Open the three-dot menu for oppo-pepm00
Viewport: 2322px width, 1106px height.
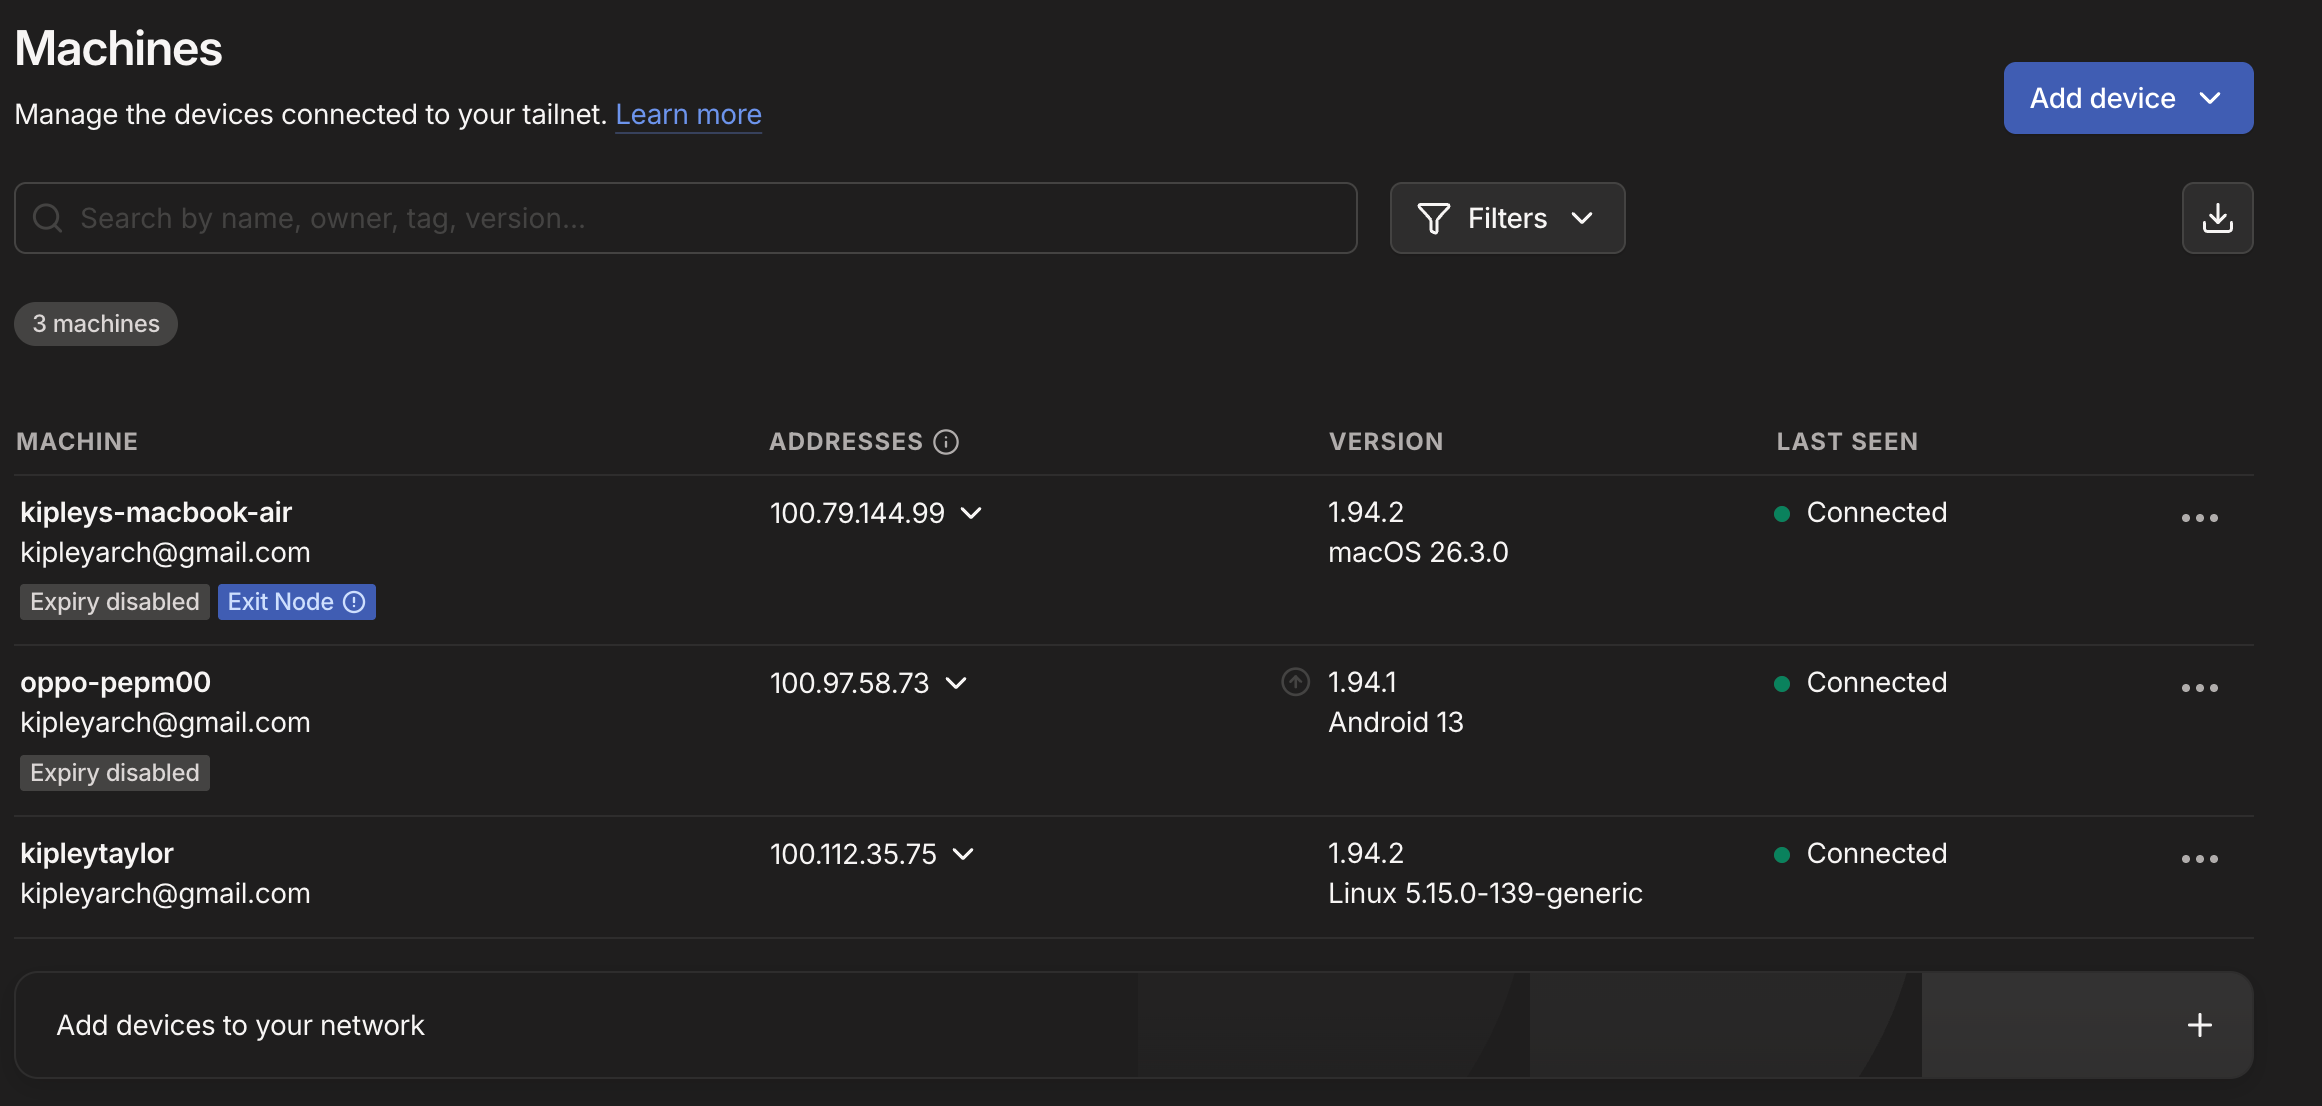(x=2199, y=688)
